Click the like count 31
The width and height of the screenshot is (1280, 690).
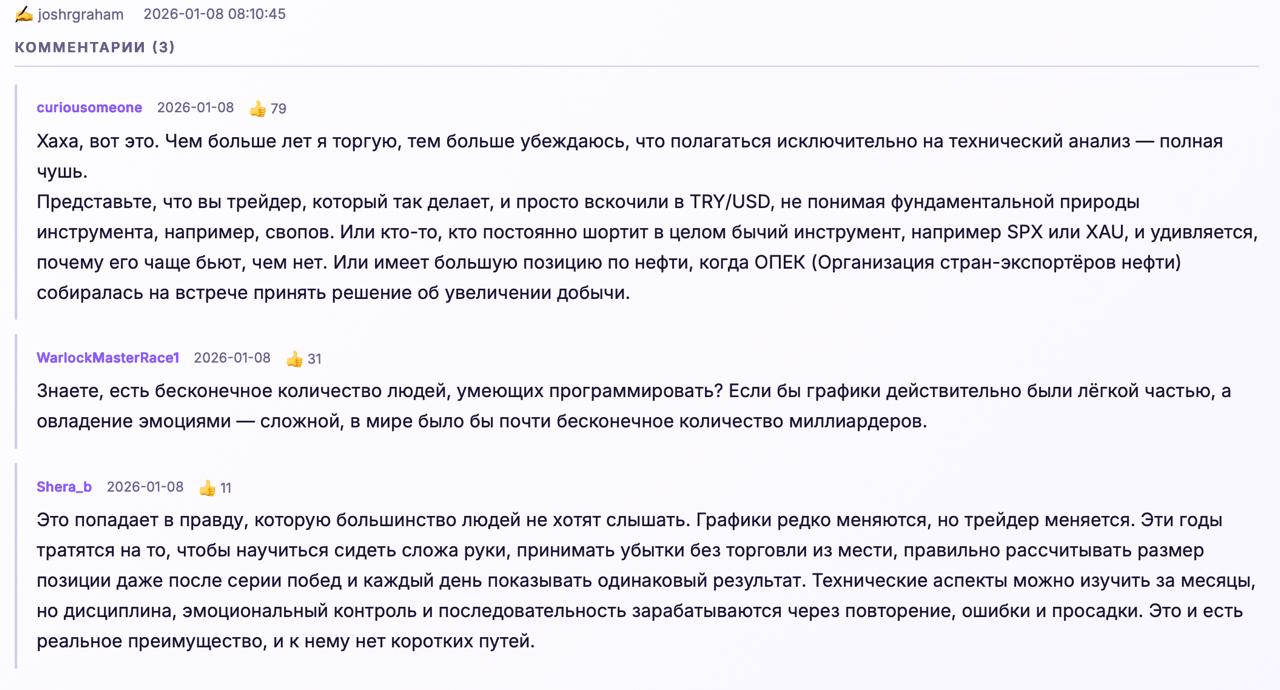[314, 358]
